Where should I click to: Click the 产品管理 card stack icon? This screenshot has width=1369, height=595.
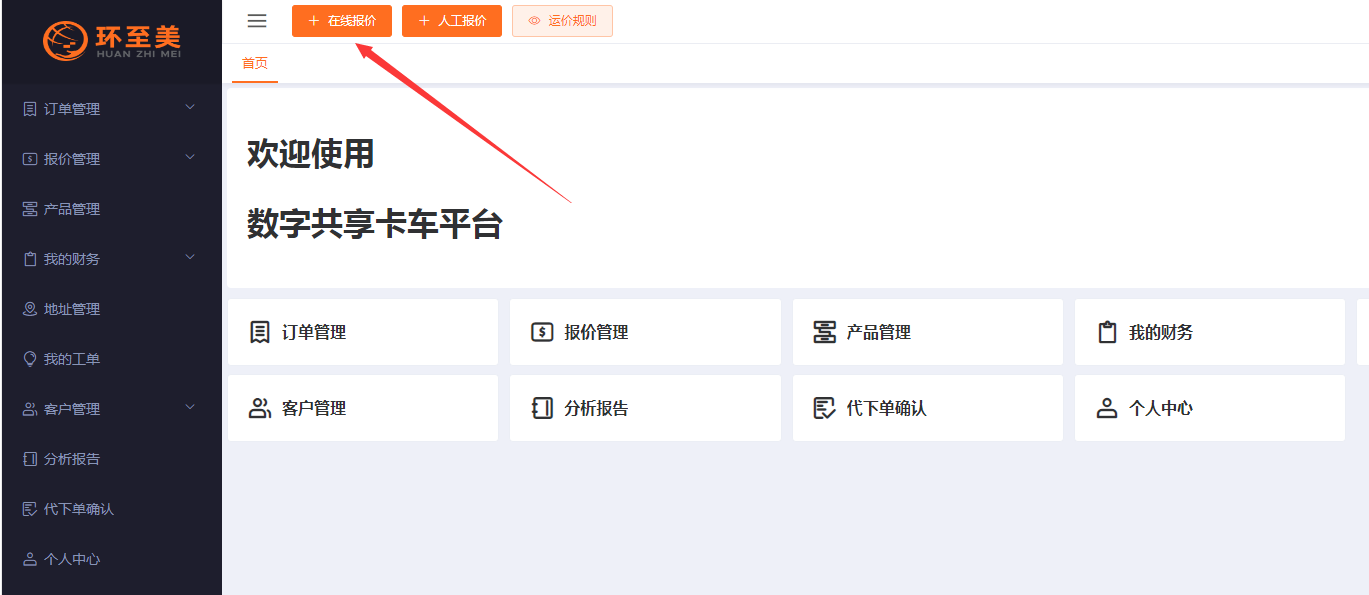pyautogui.click(x=824, y=332)
